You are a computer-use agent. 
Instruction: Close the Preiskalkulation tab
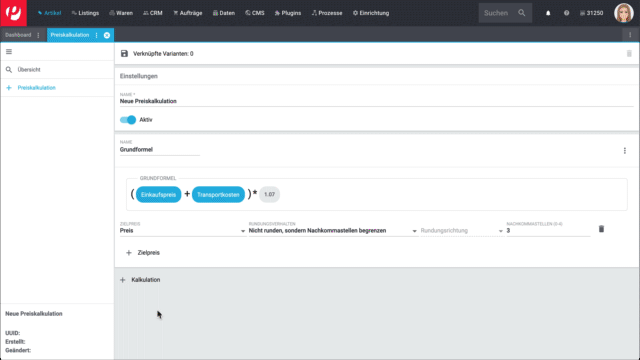click(x=107, y=35)
